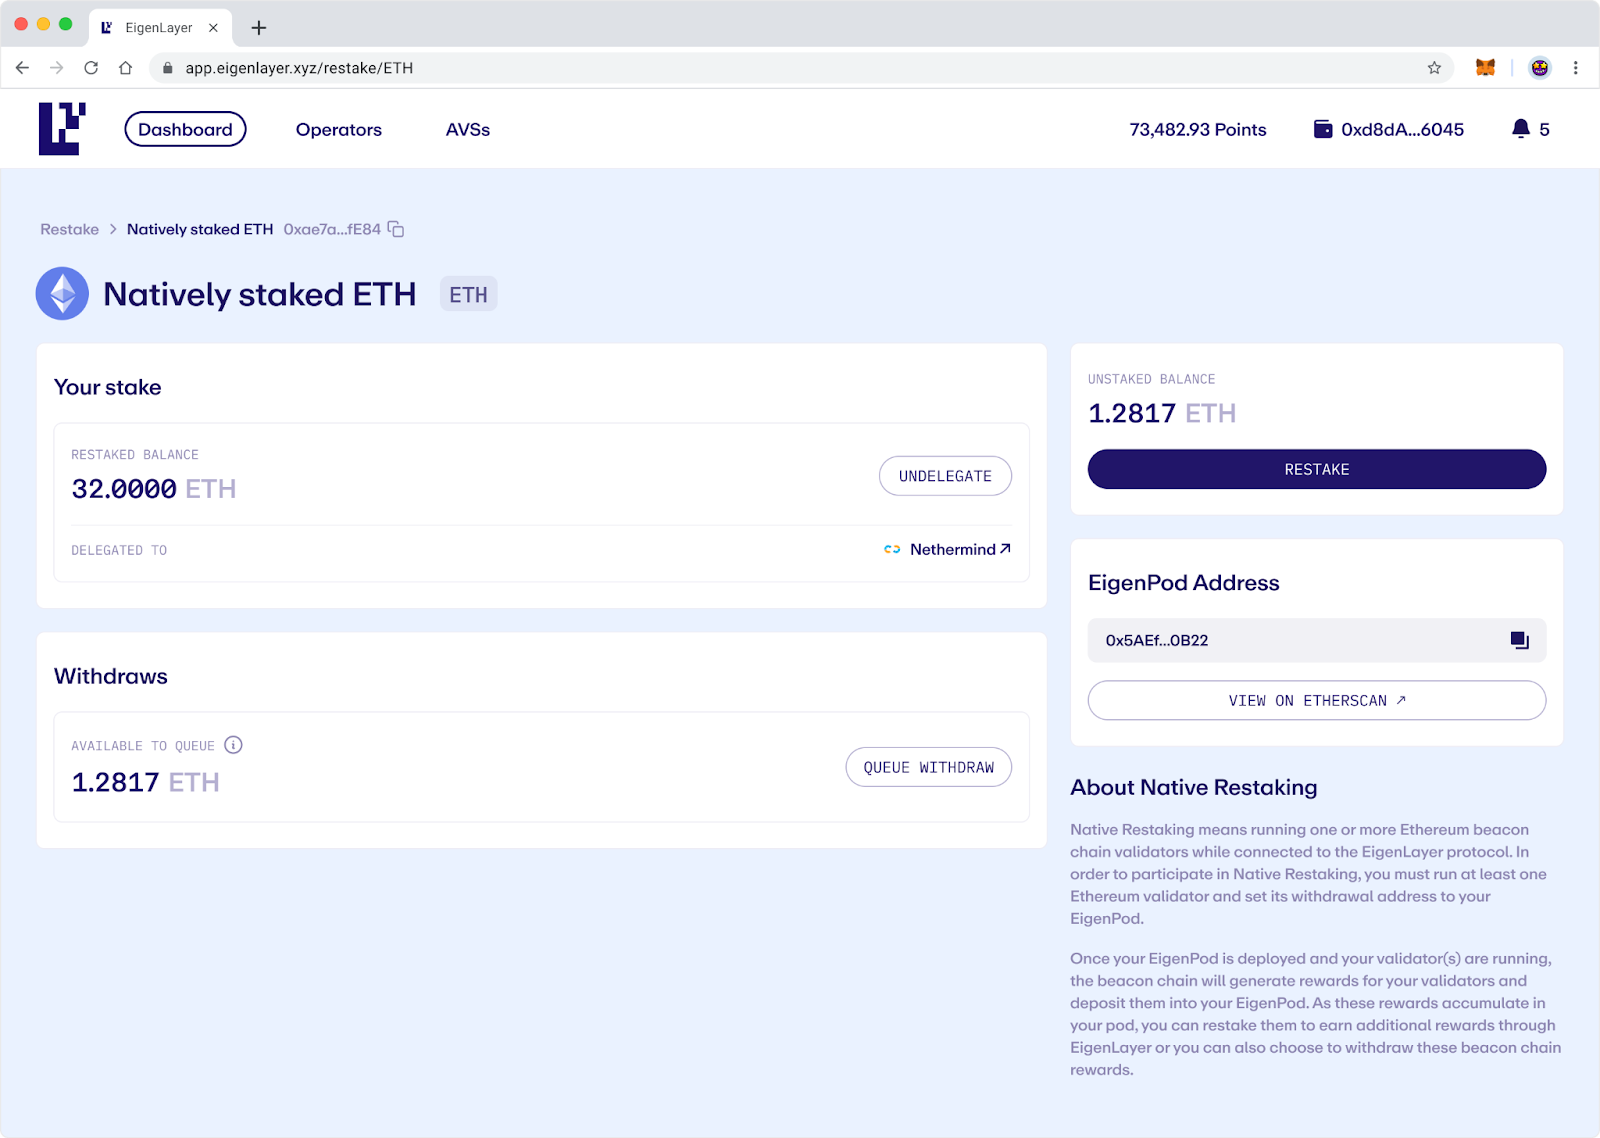Bookmark this page with the star icon
This screenshot has width=1600, height=1138.
pos(1434,68)
